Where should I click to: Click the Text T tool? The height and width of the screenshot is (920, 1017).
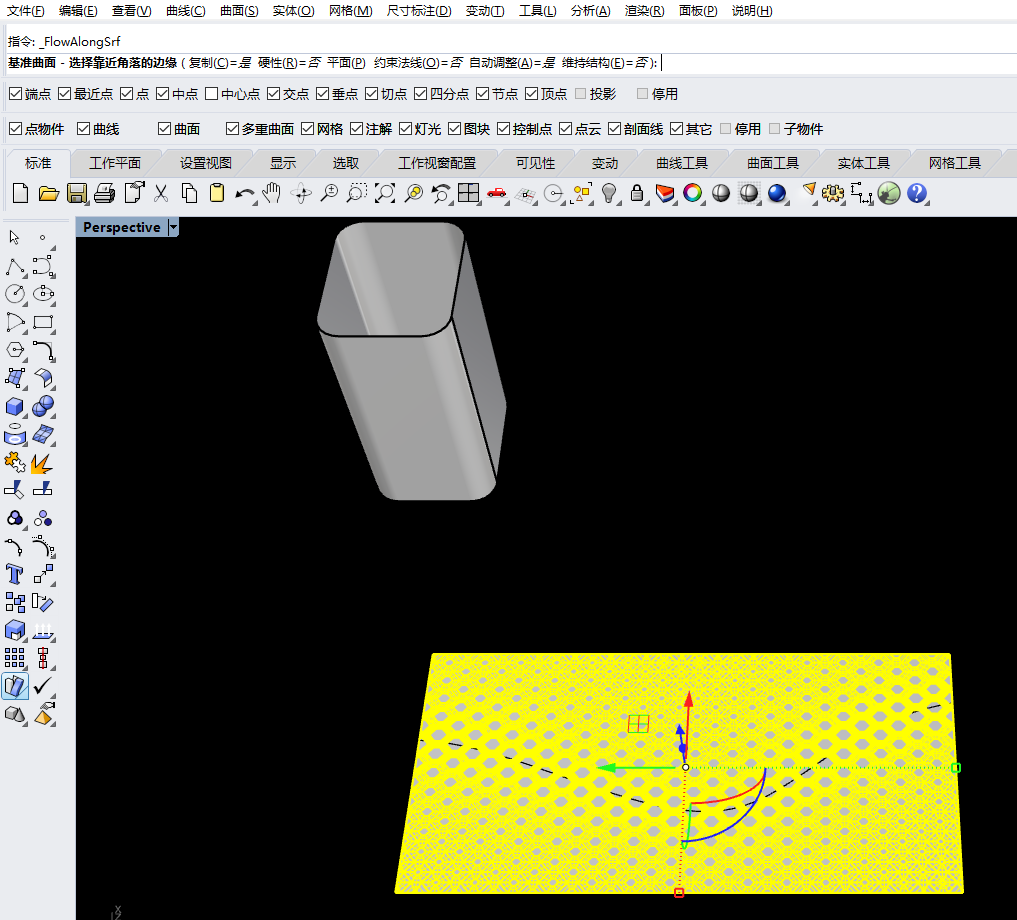pos(14,574)
